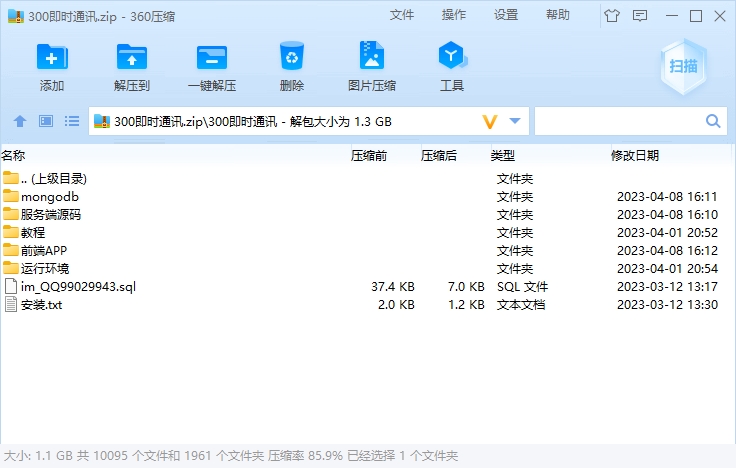The image size is (736, 468).
Task: Click the 解压到 (Extract to) icon
Action: [x=132, y=57]
